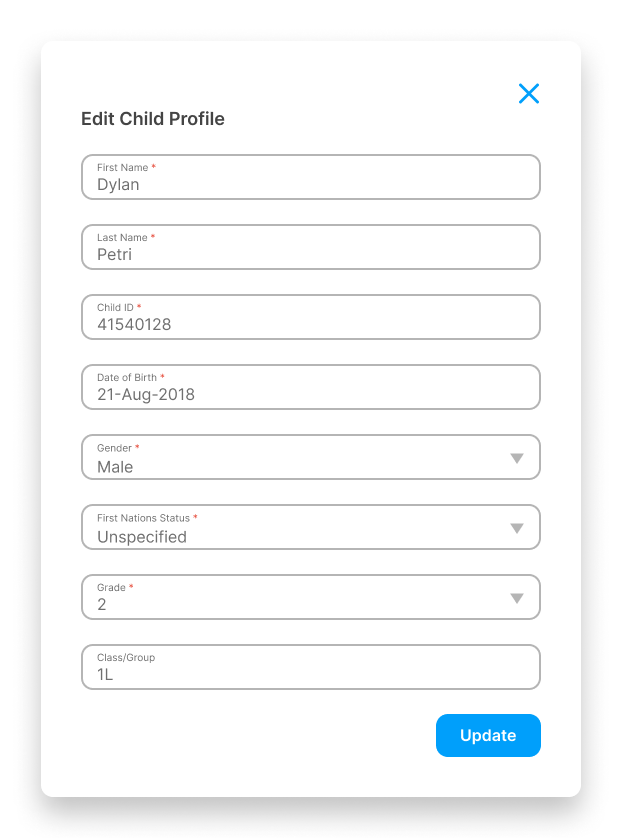The height and width of the screenshot is (838, 622).
Task: Expand the Gender selector showing Male
Action: 310,457
